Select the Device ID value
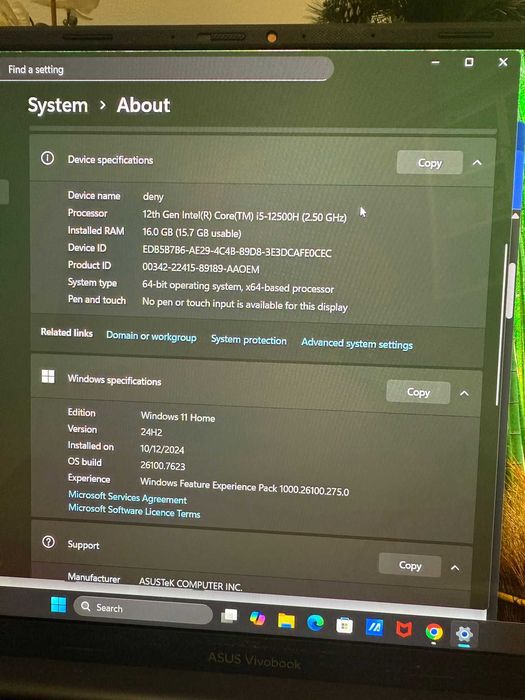 point(237,251)
